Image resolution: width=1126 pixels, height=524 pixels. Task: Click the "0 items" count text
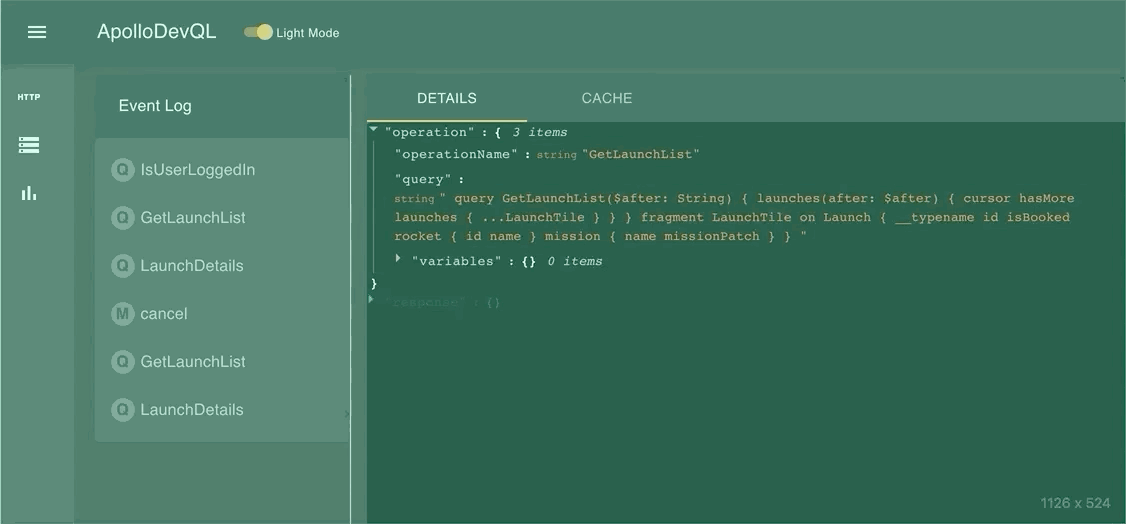click(574, 261)
